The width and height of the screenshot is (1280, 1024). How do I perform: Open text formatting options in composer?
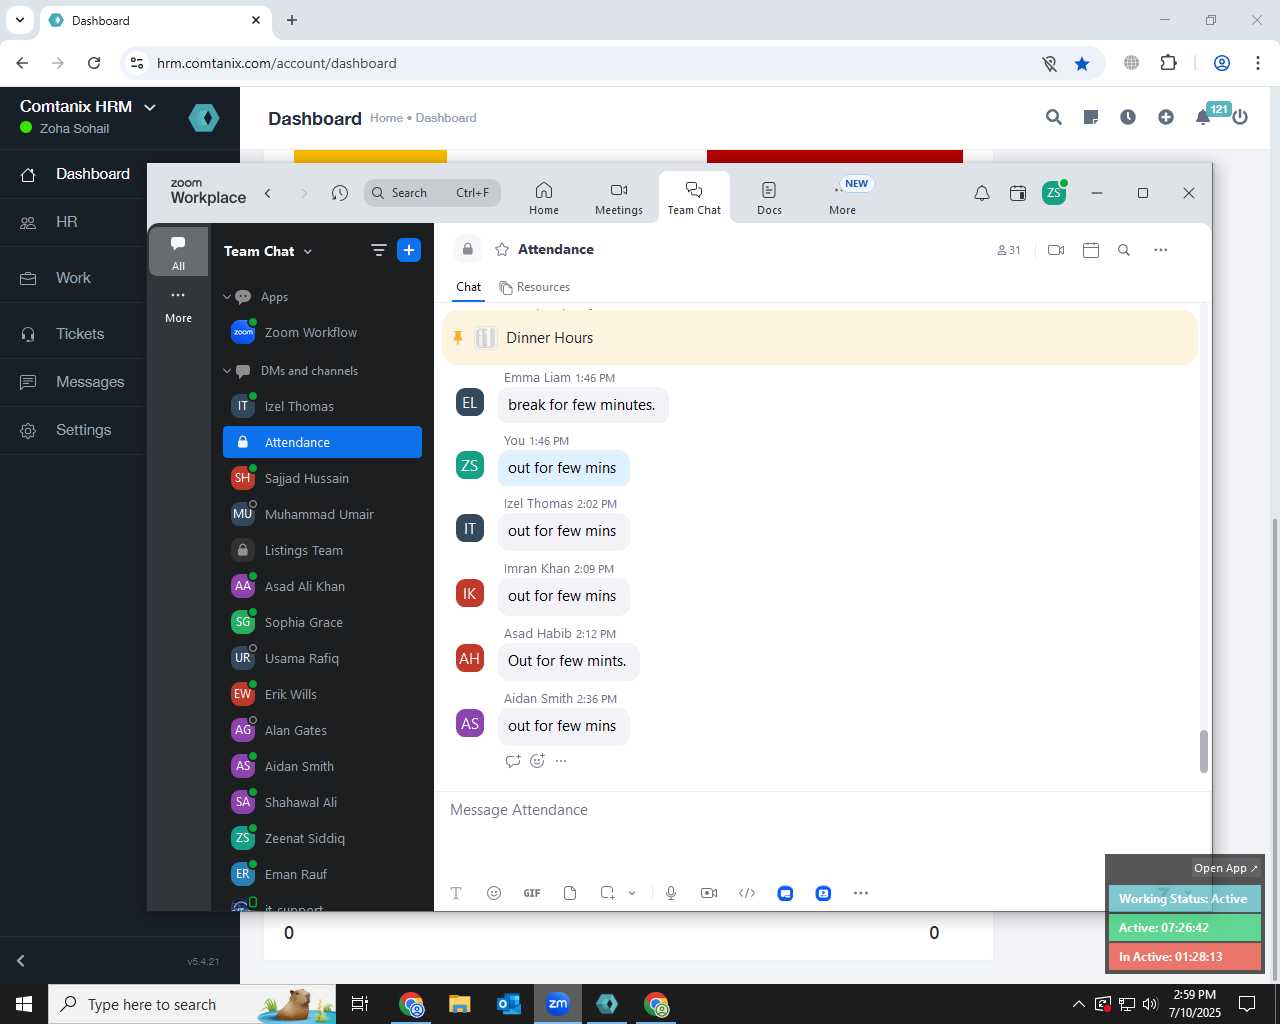[x=456, y=893]
